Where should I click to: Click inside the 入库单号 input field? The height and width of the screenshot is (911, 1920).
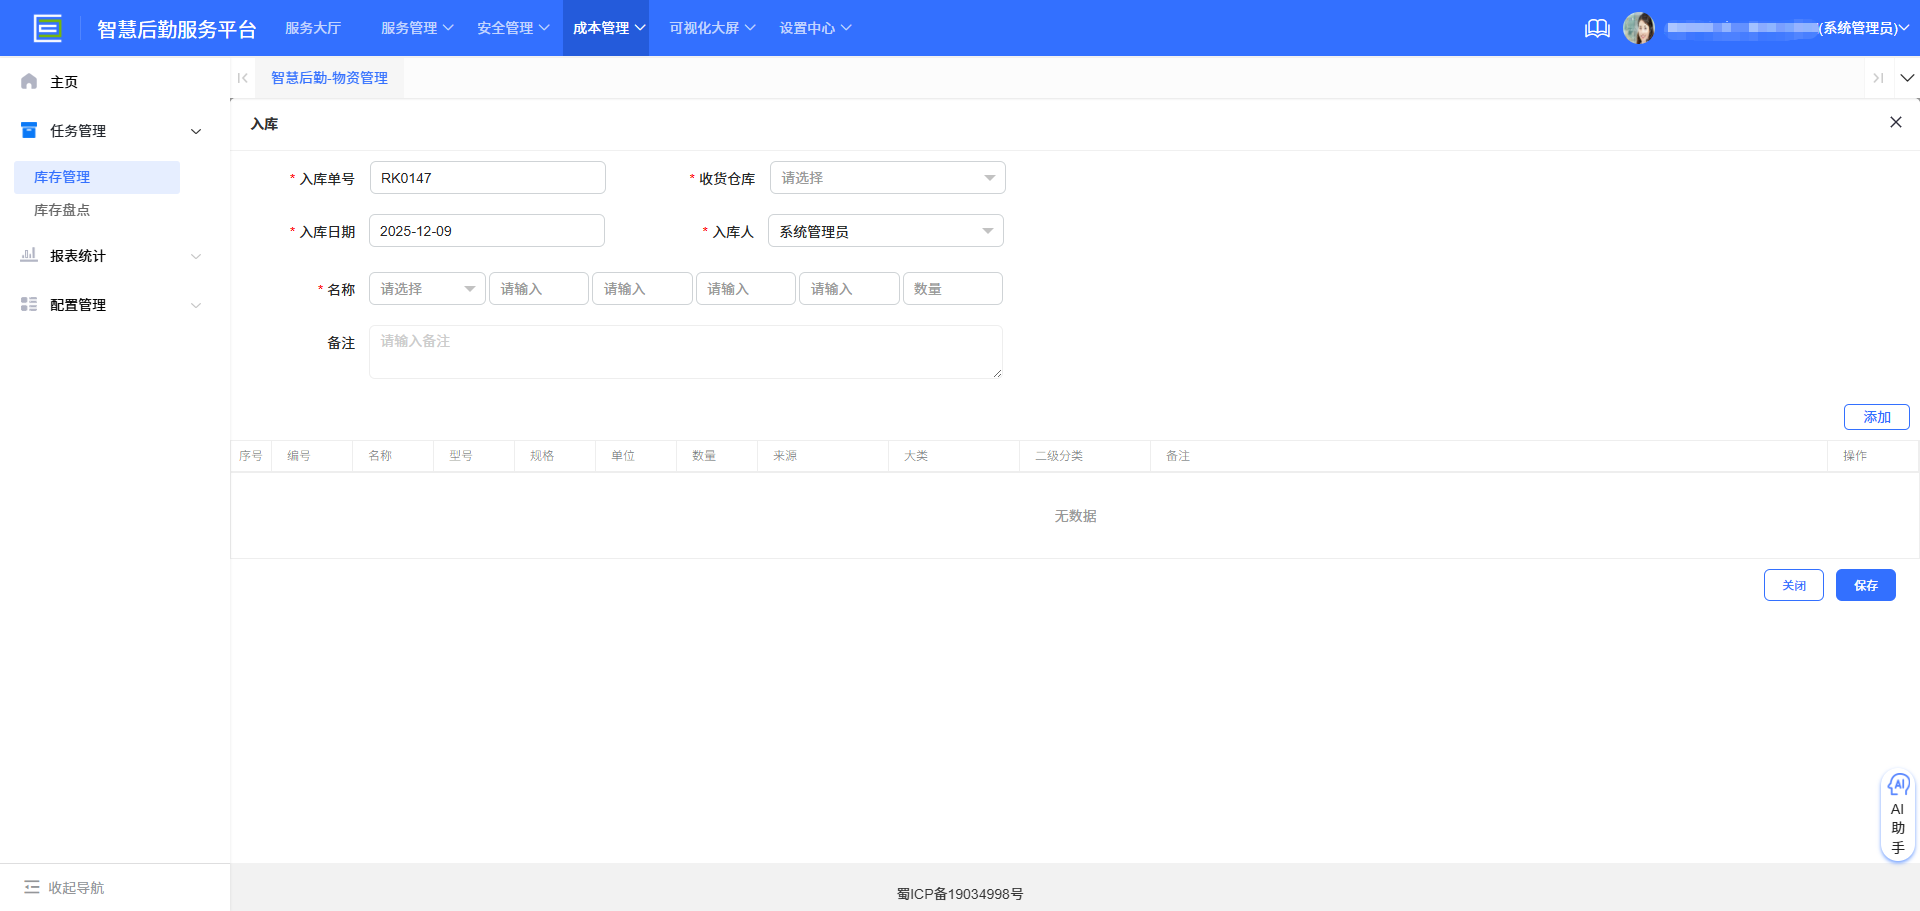pyautogui.click(x=487, y=177)
